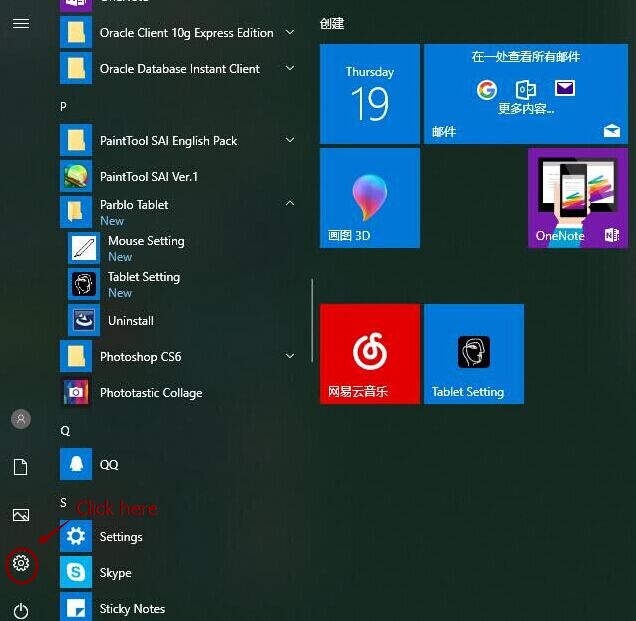Screen dimensions: 636x621
Task: Click the Outlook icon in mail tile
Action: 526,89
